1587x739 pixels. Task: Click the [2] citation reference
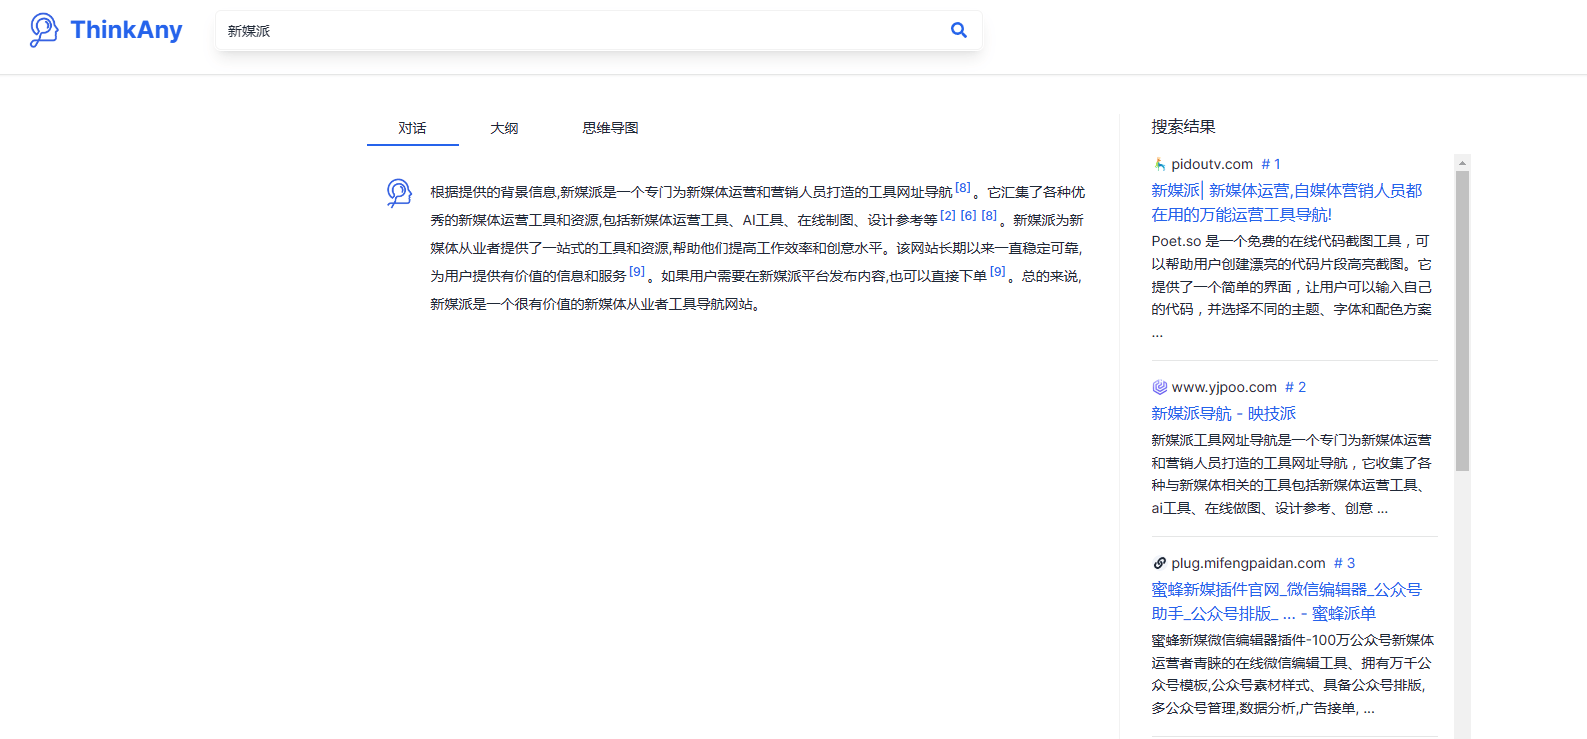(947, 215)
